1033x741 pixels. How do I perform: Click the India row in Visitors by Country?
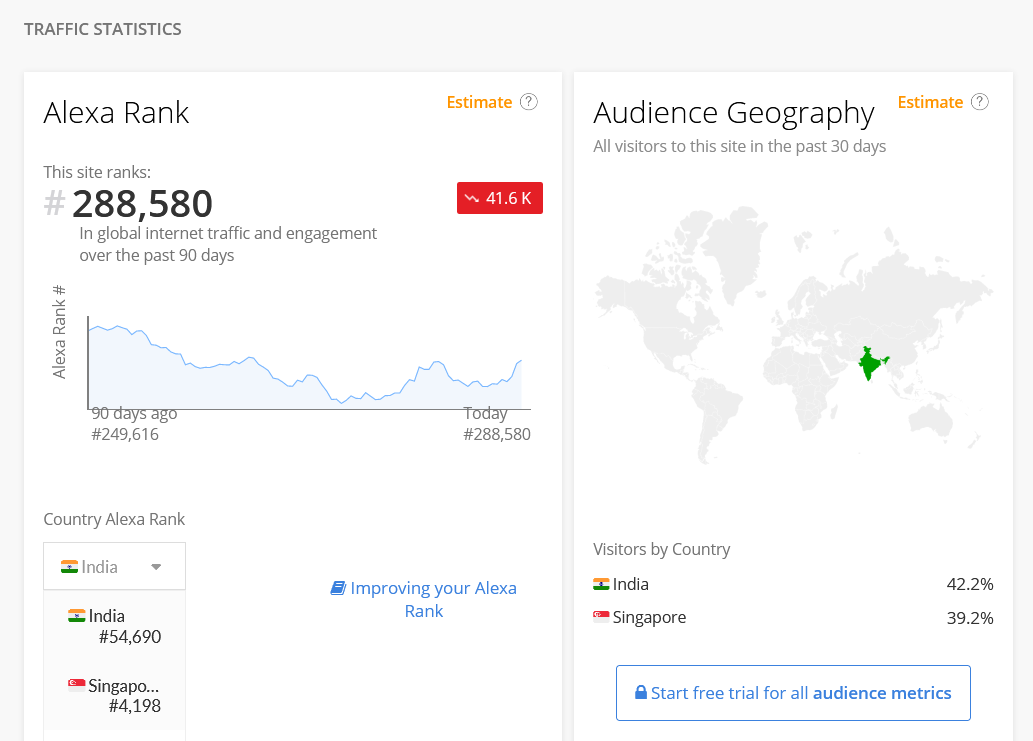pyautogui.click(x=792, y=584)
